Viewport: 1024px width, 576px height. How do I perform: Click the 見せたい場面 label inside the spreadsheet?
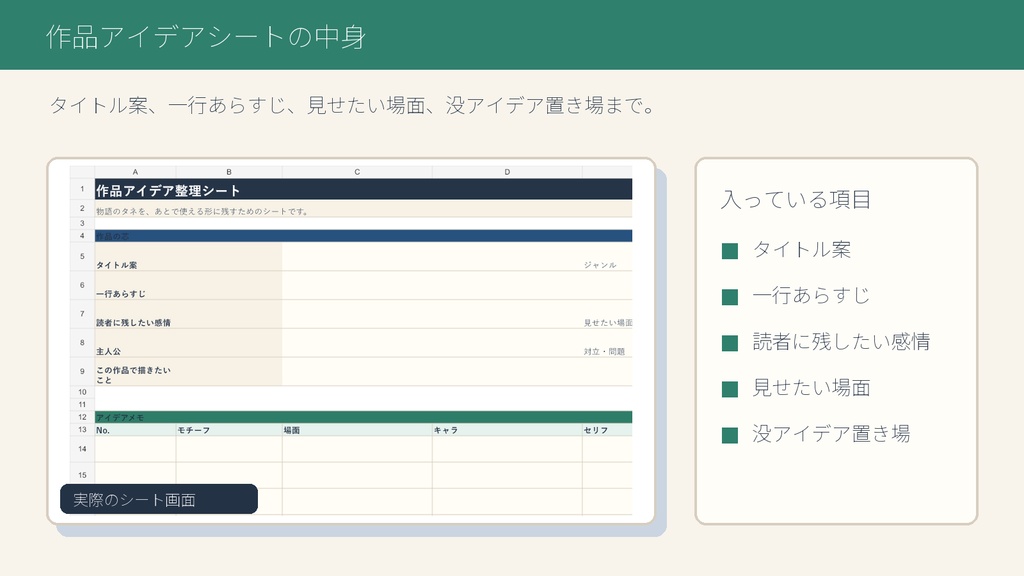(x=607, y=323)
